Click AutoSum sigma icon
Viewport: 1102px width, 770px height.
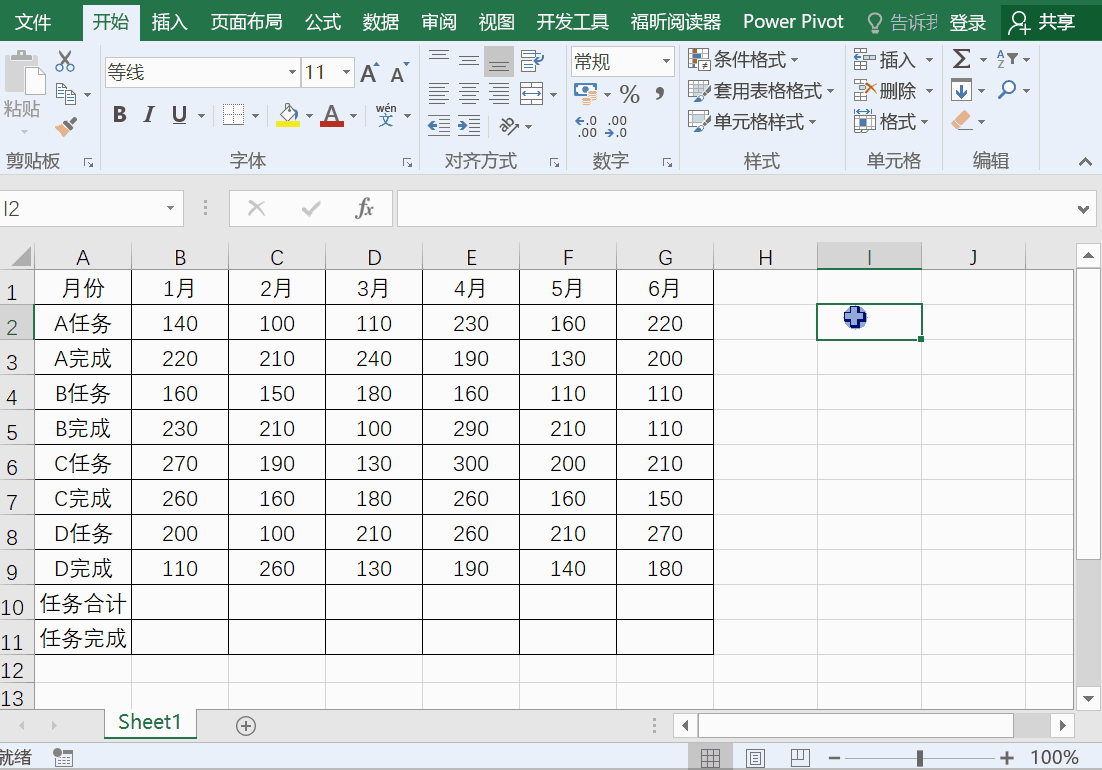point(961,59)
